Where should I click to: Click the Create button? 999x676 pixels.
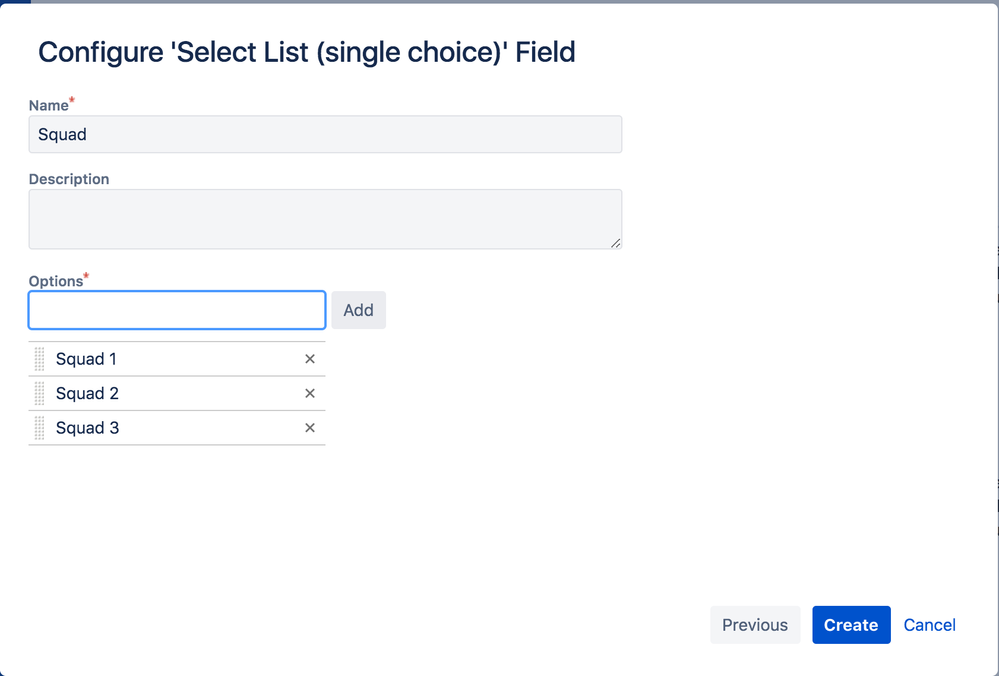click(851, 625)
